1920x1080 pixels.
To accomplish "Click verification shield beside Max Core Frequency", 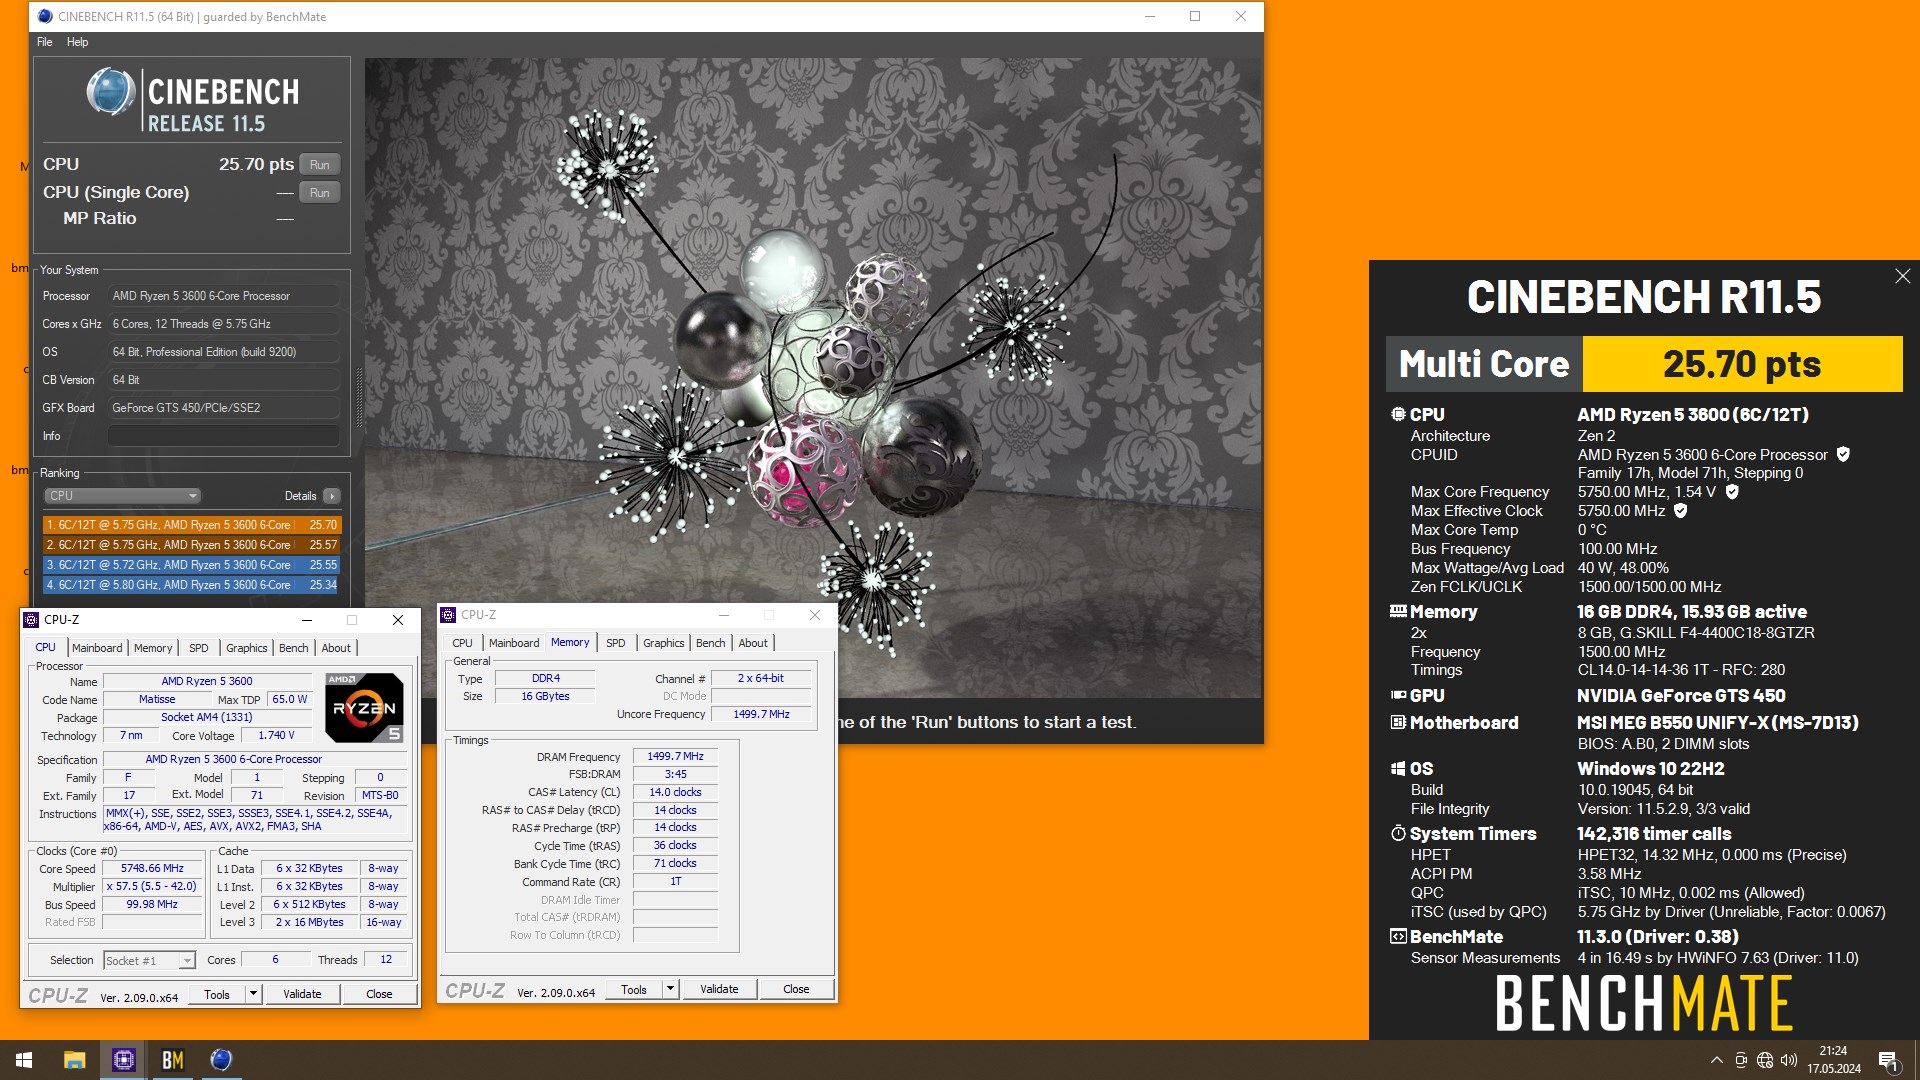I will (x=1732, y=492).
